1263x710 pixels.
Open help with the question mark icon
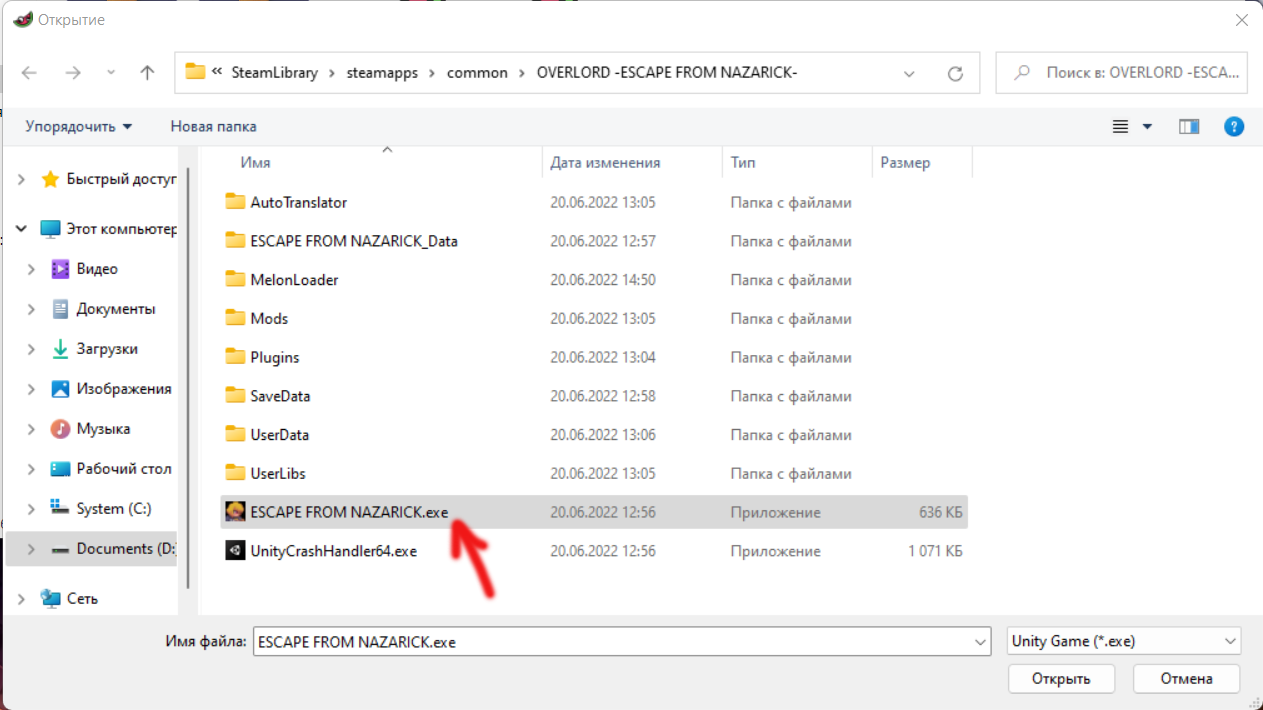pyautogui.click(x=1234, y=127)
